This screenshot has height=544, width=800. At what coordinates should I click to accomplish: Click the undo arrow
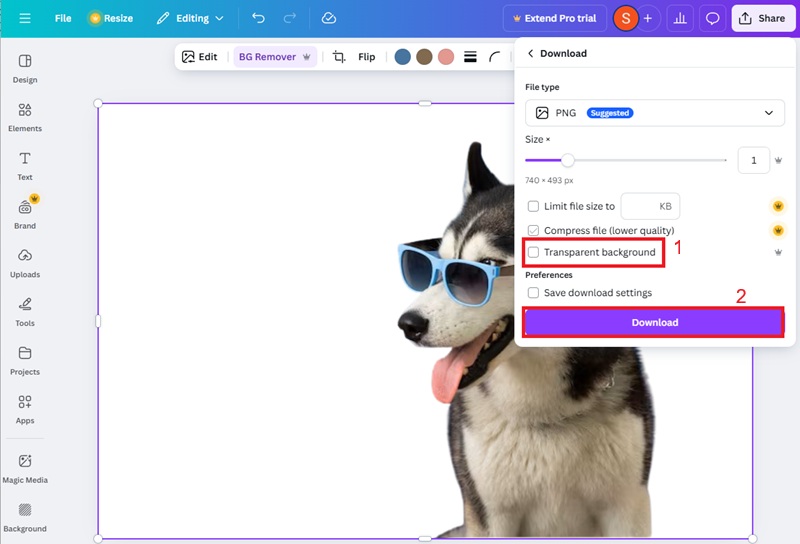click(x=259, y=18)
